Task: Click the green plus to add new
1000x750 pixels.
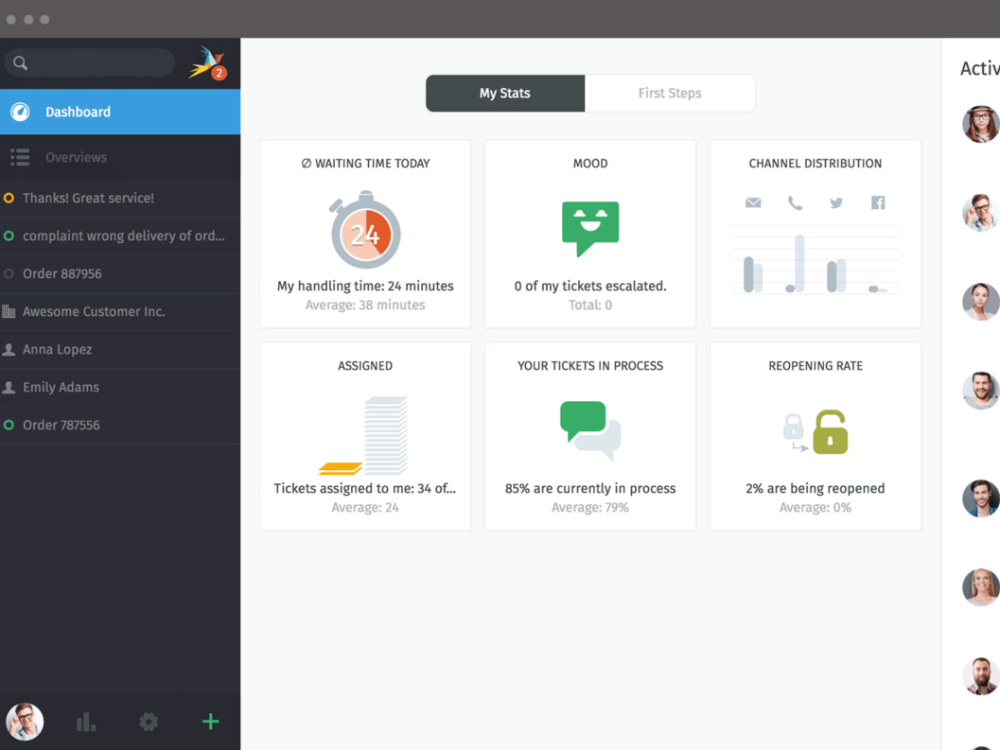Action: [210, 721]
